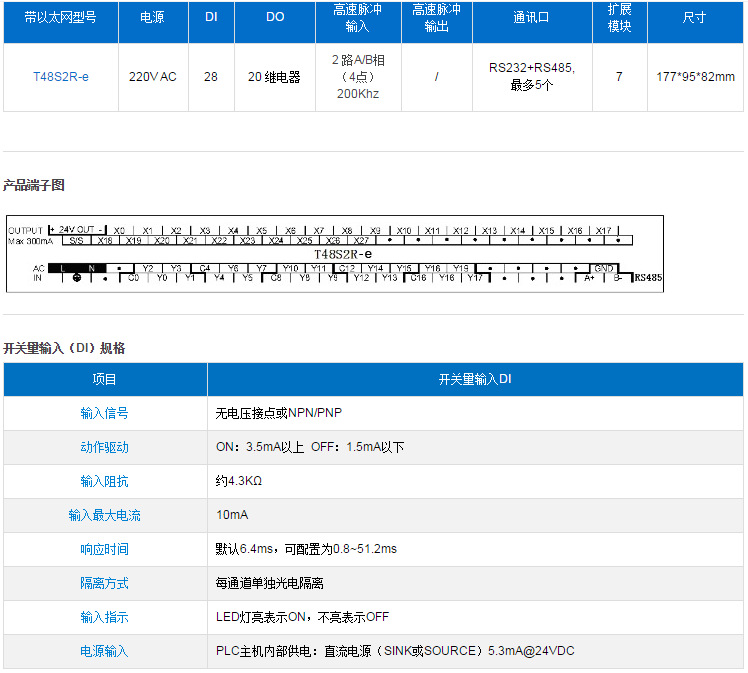The image size is (748, 673).
Task: Click the 电源输入 row label
Action: pos(104,651)
